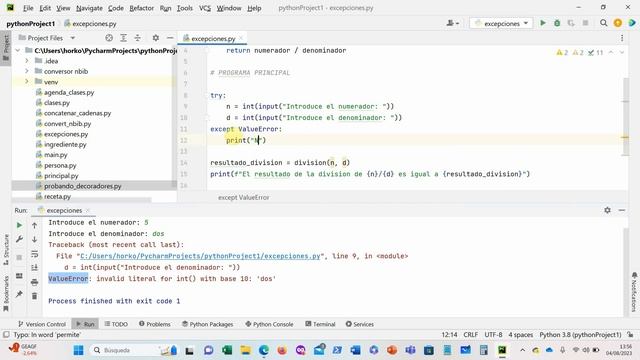Image resolution: width=640 pixels, height=360 pixels.
Task: Open the TODO tool window
Action: [116, 324]
